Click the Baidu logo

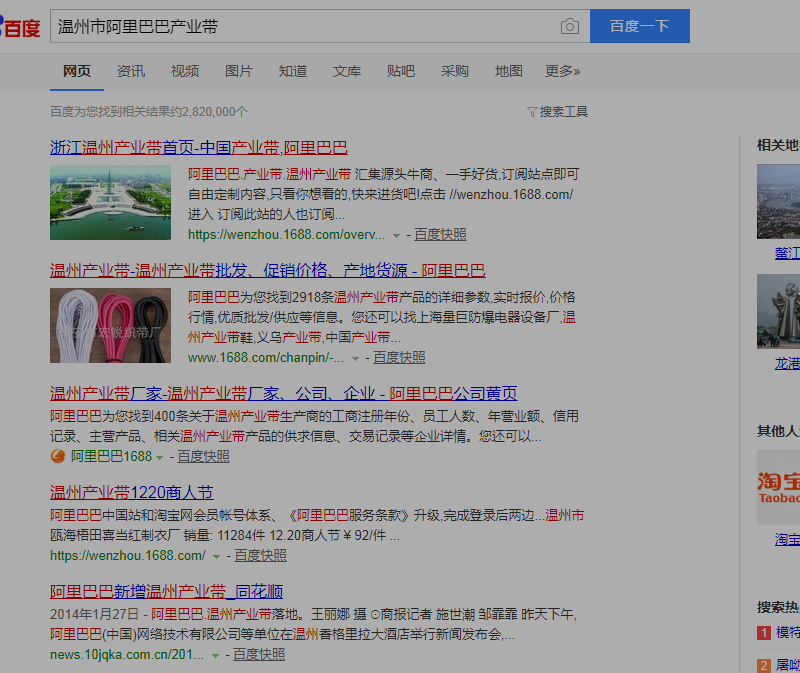click(x=20, y=27)
